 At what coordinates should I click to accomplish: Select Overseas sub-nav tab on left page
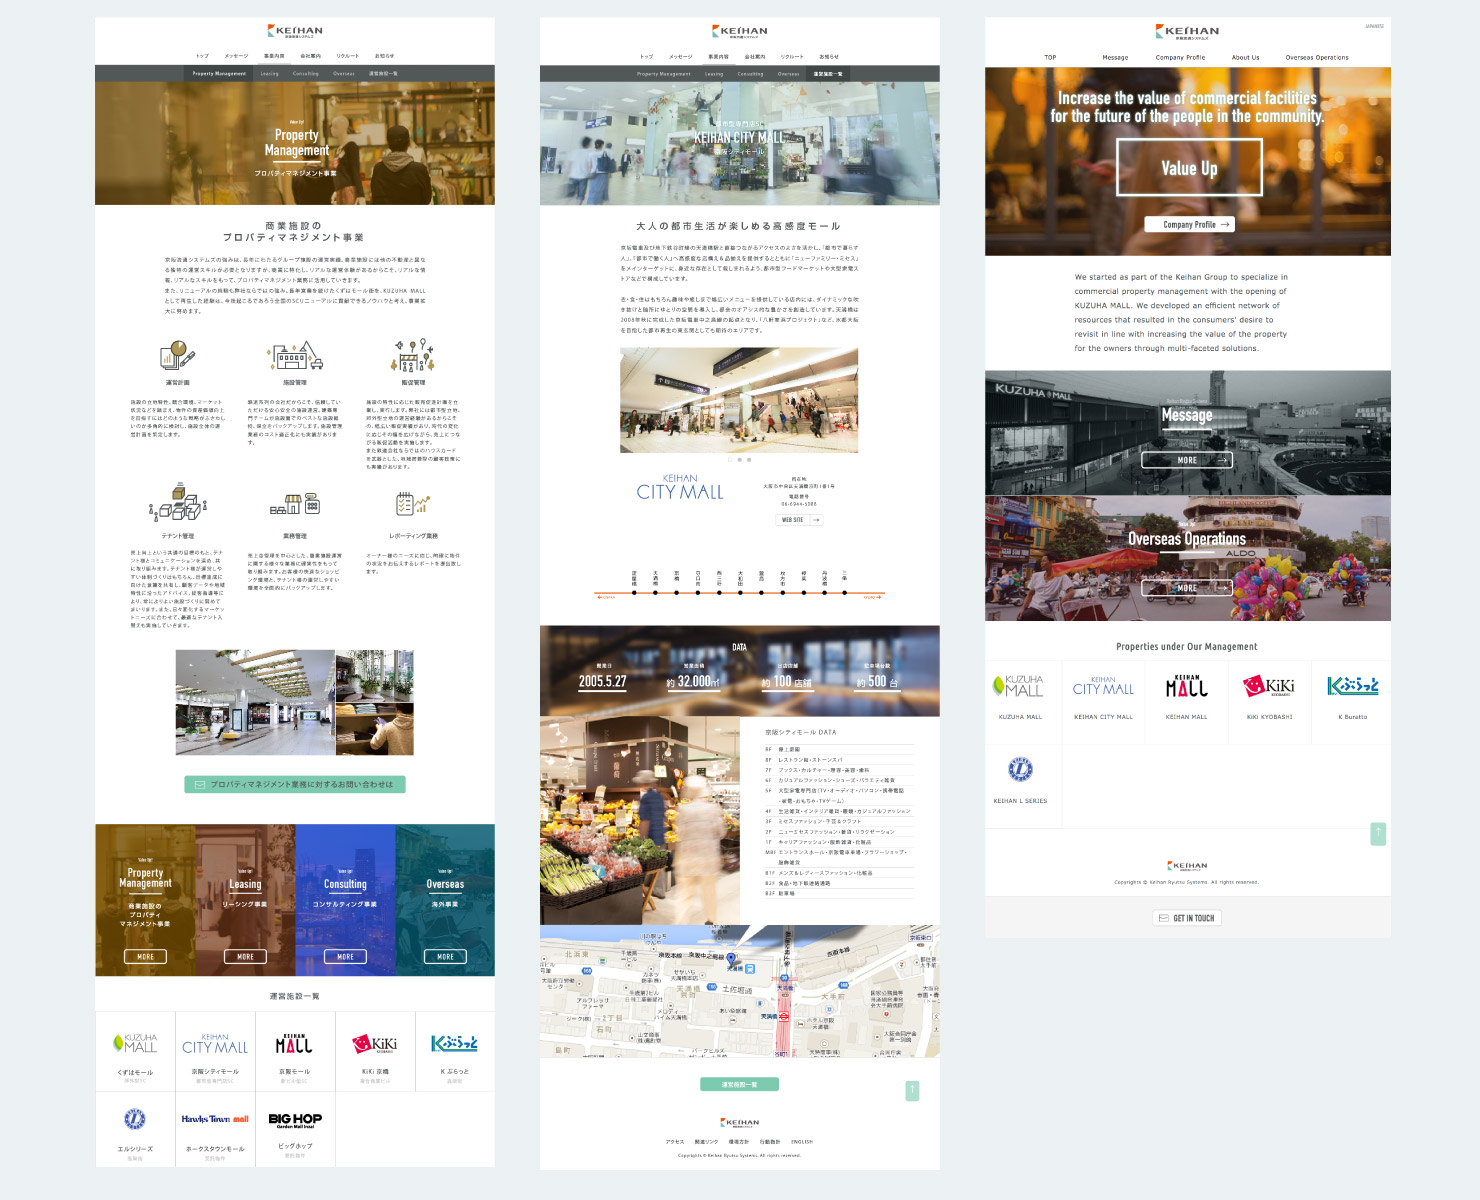click(344, 74)
